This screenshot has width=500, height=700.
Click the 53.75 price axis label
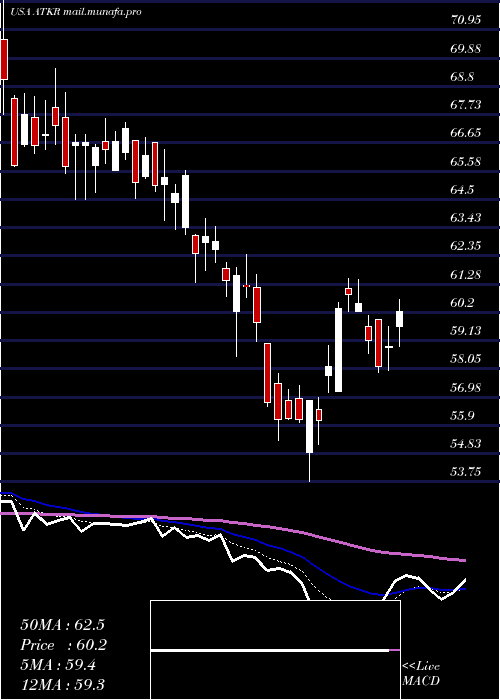pos(466,472)
